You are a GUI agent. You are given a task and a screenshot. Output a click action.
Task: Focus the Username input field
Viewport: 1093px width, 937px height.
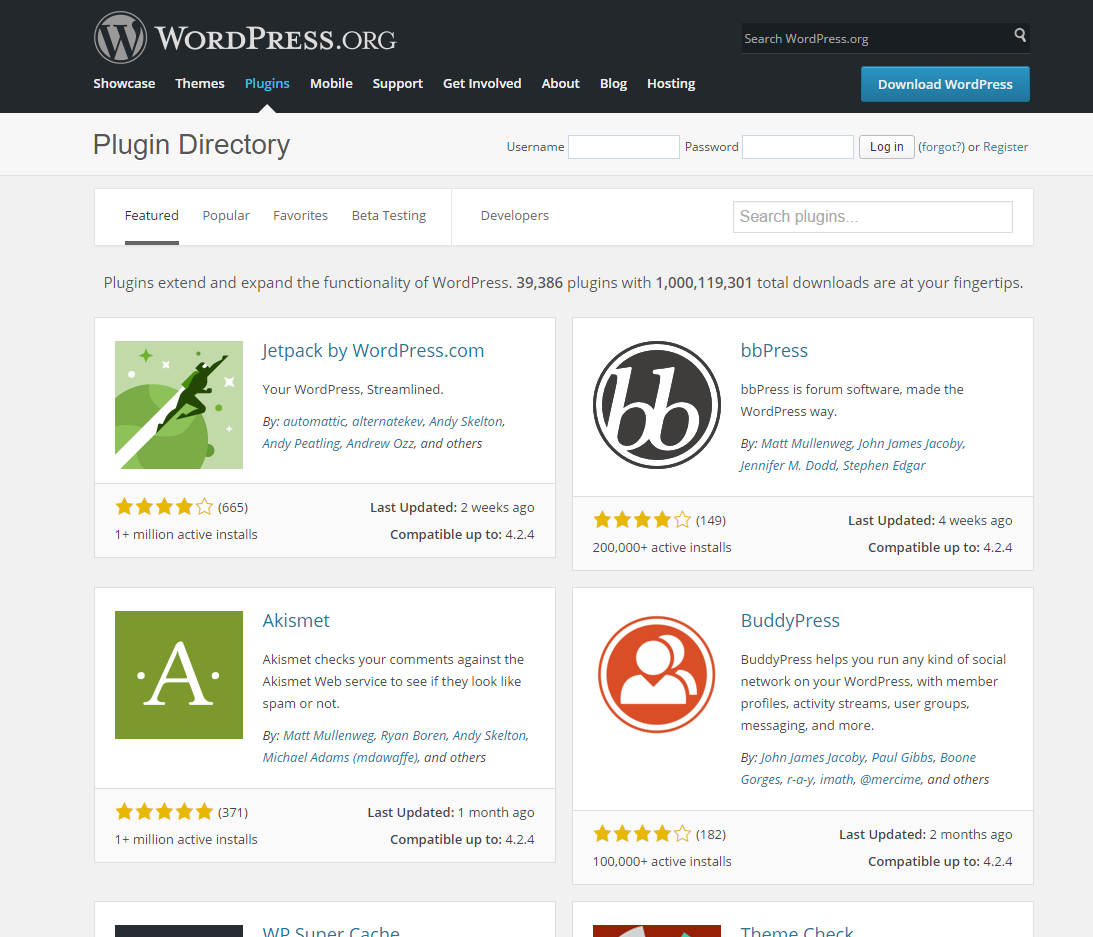click(x=624, y=147)
